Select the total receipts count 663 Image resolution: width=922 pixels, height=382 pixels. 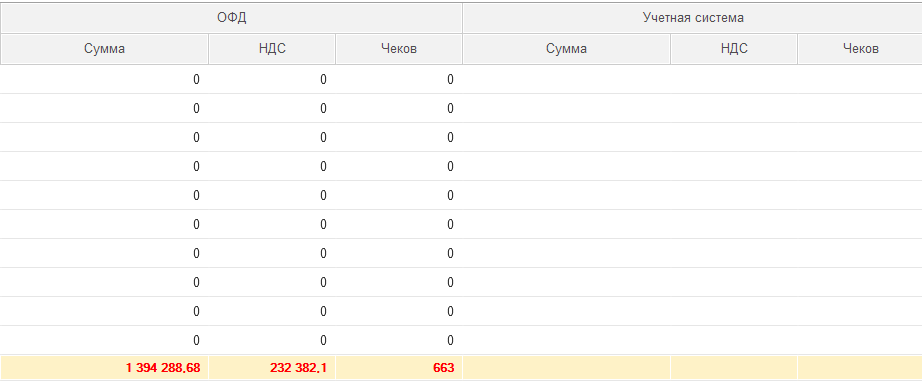pos(445,368)
